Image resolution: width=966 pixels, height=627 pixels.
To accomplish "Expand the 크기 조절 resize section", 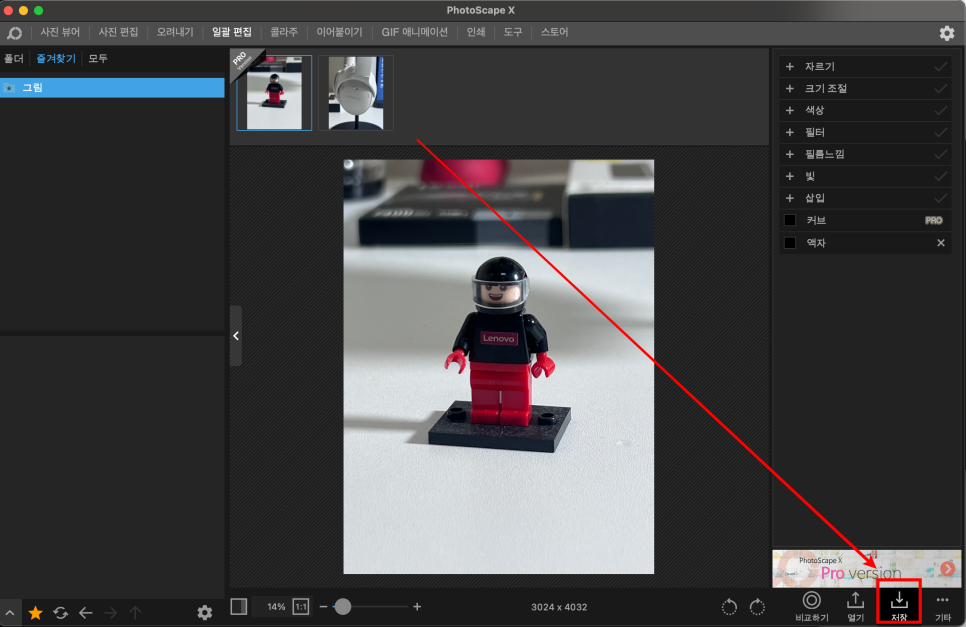I will 790,89.
